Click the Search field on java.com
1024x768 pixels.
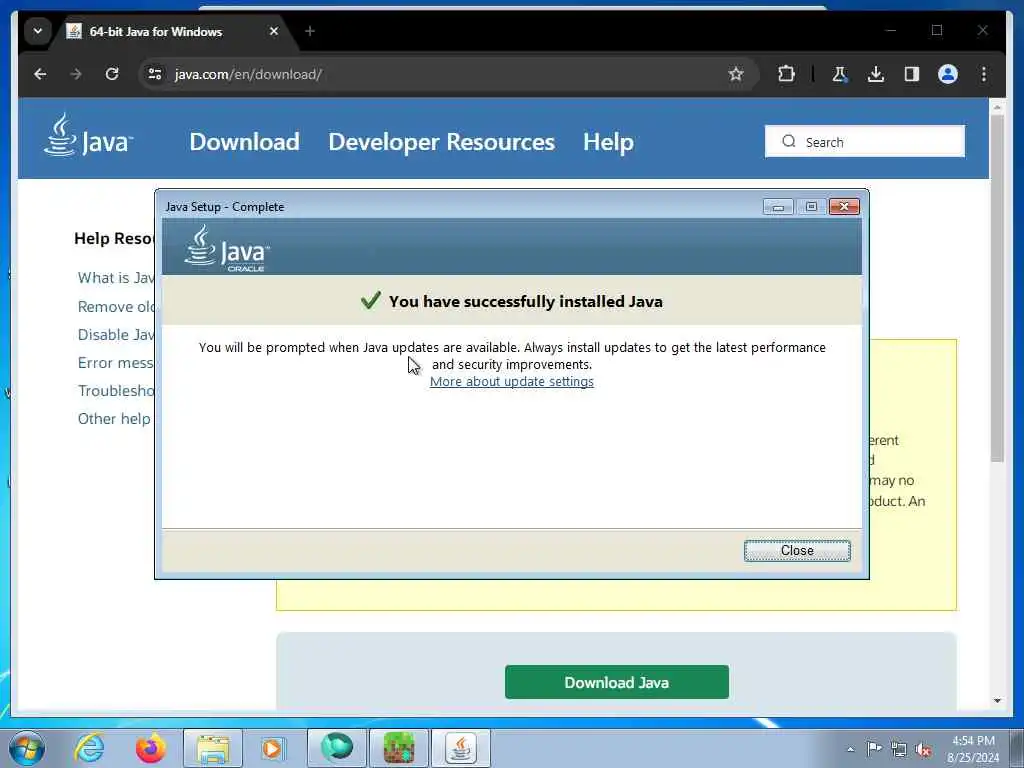865,141
